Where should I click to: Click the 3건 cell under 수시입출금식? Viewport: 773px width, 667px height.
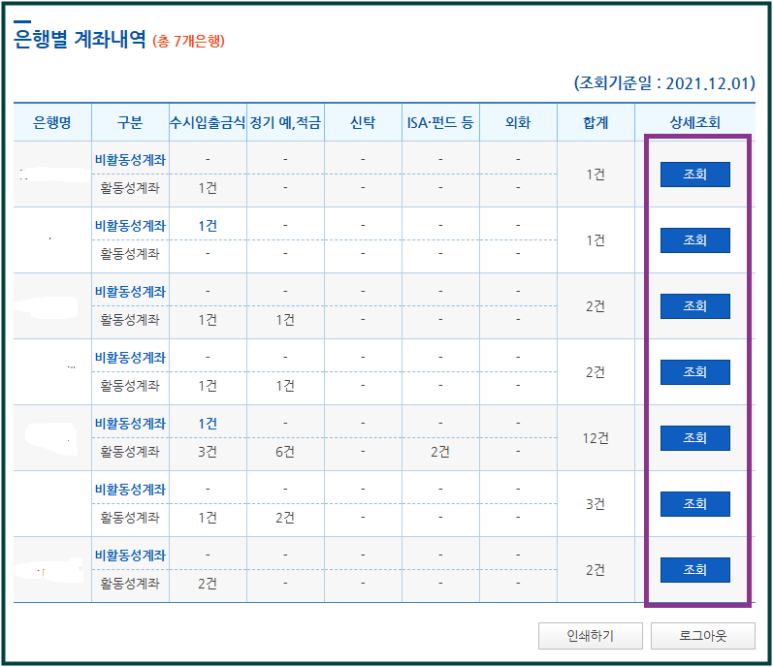click(208, 452)
